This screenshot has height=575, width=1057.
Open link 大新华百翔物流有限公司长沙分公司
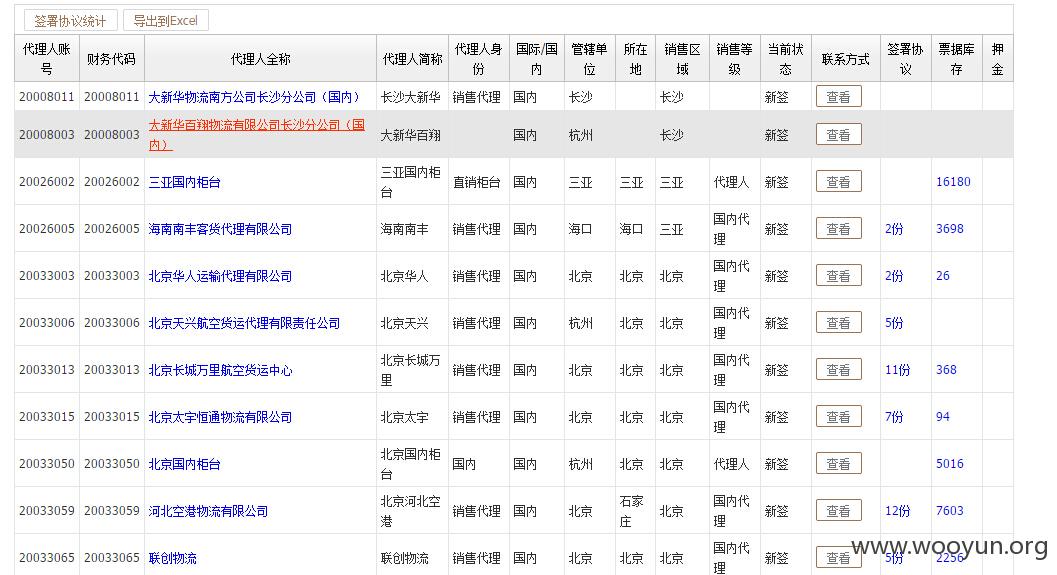[257, 134]
